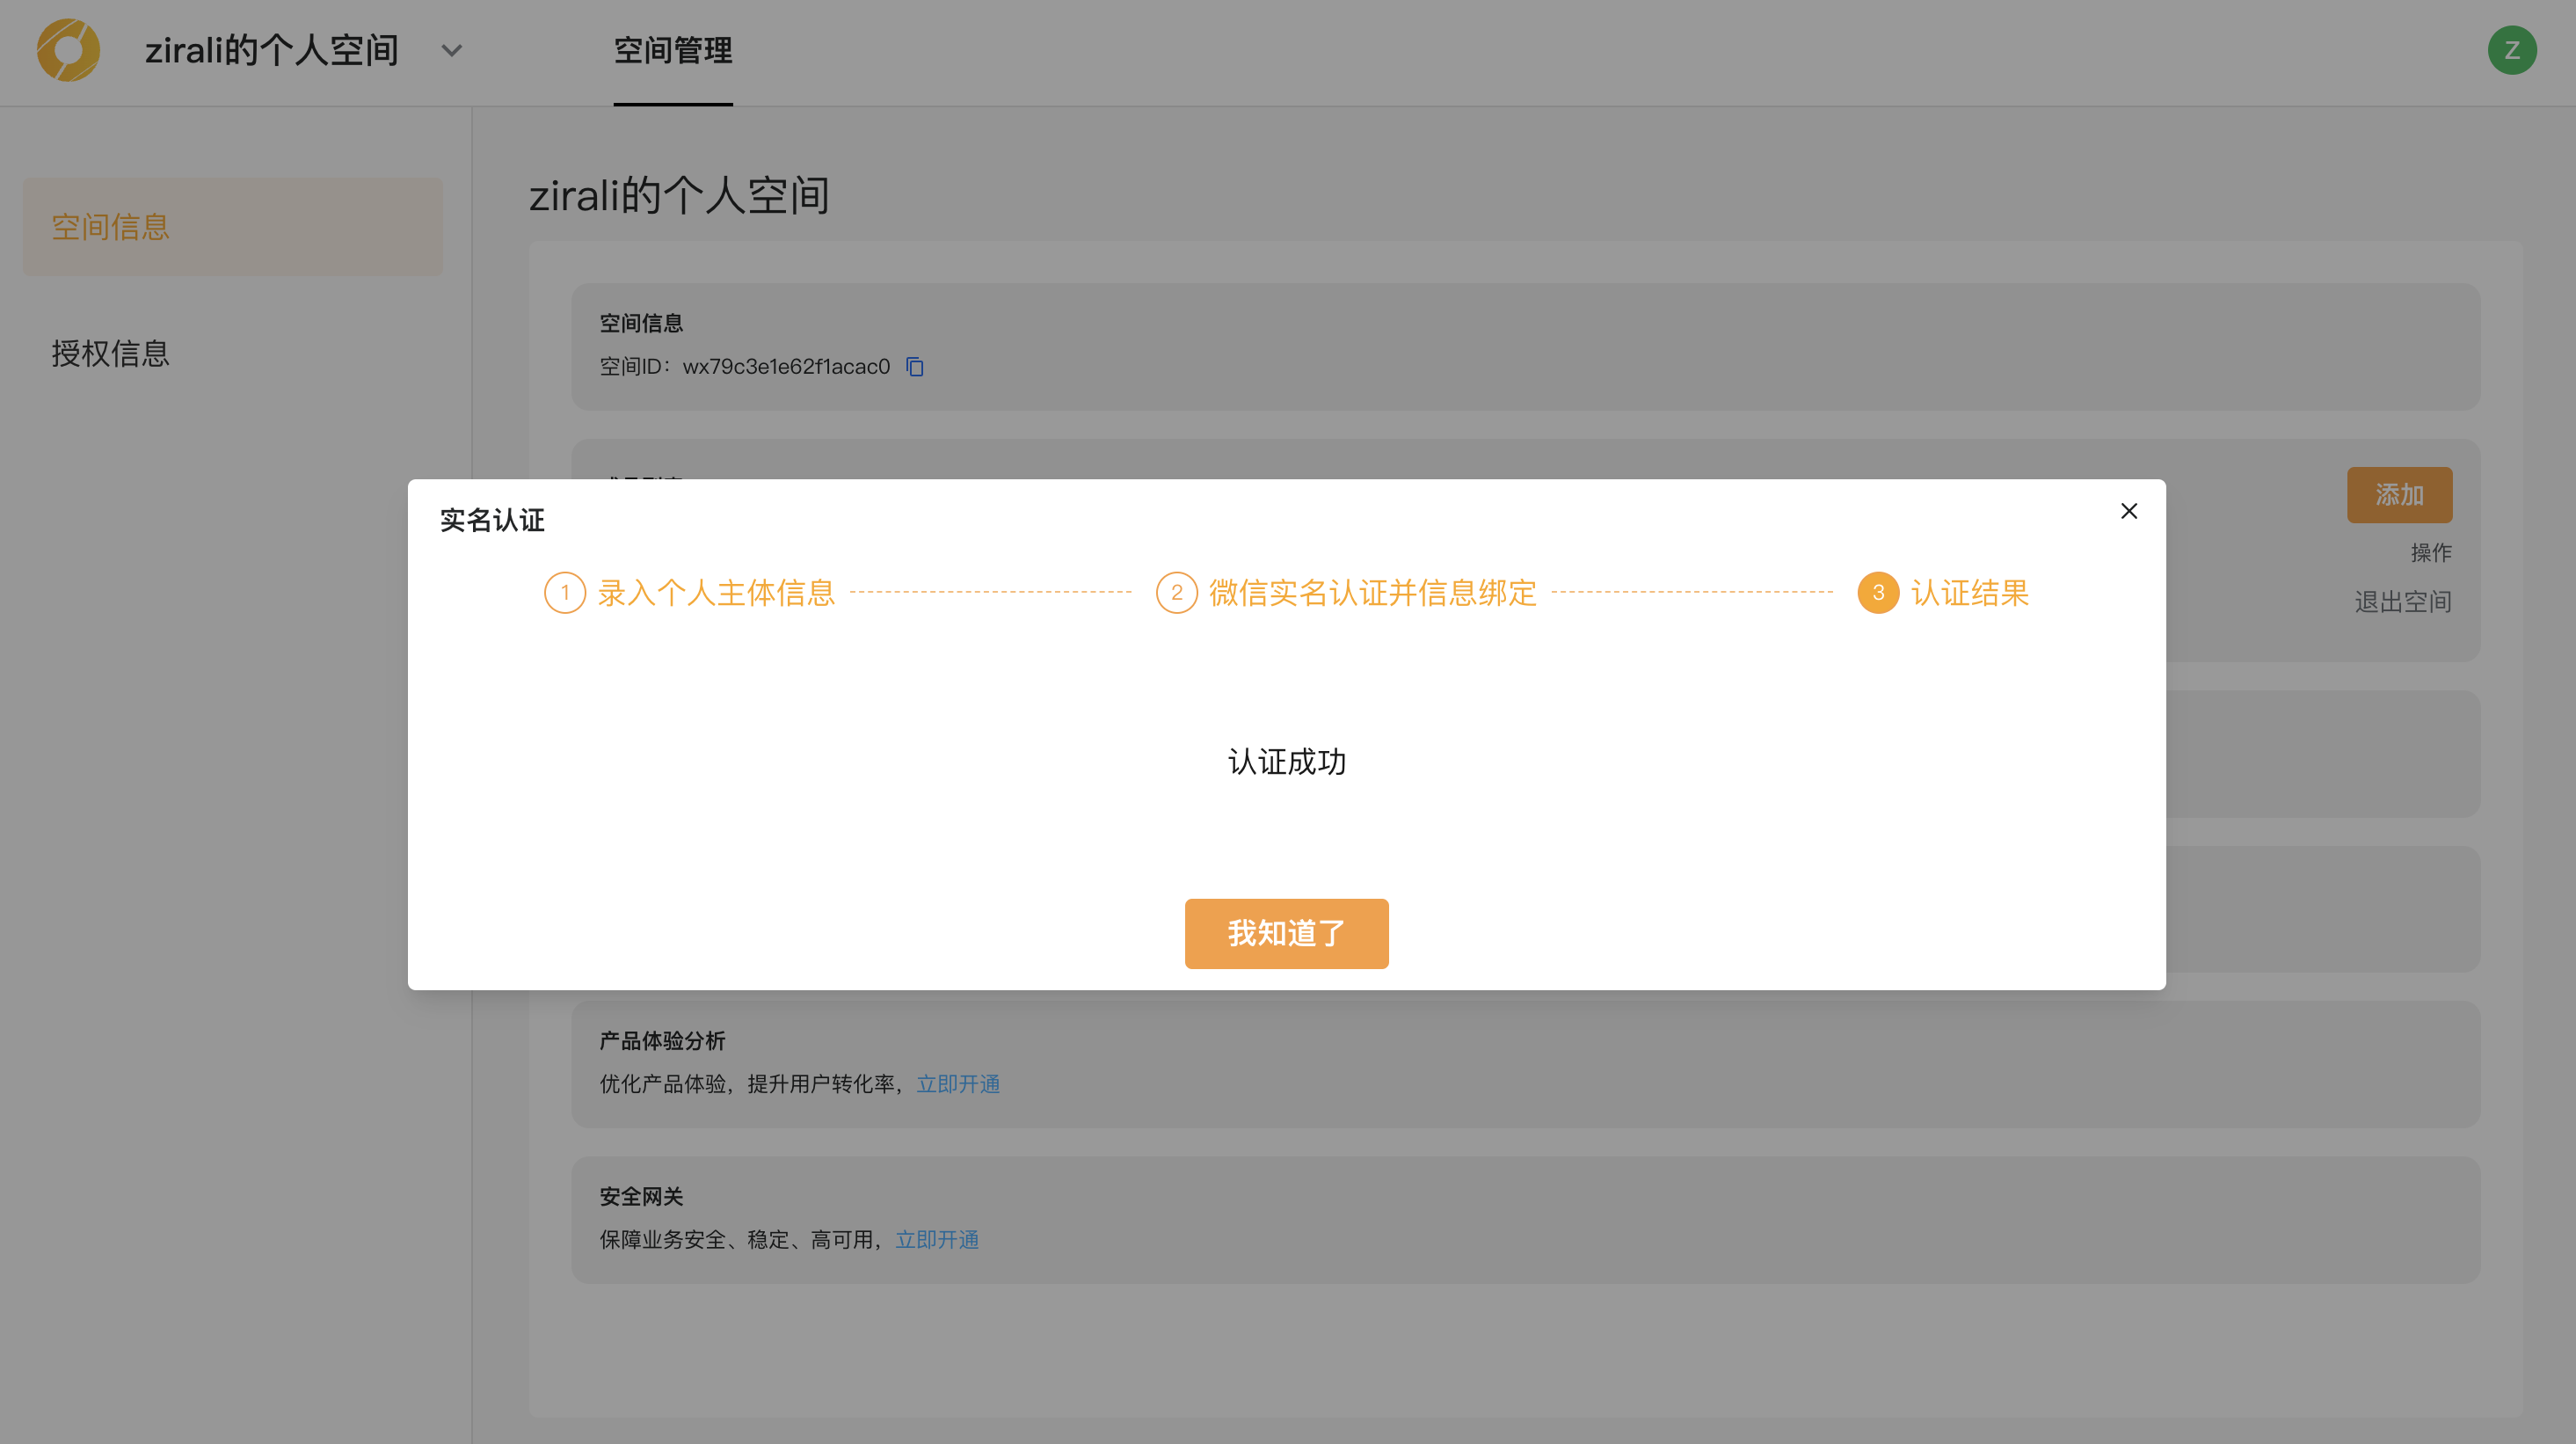Click the 我知道了 confirmation button
The height and width of the screenshot is (1444, 2576).
(1286, 933)
